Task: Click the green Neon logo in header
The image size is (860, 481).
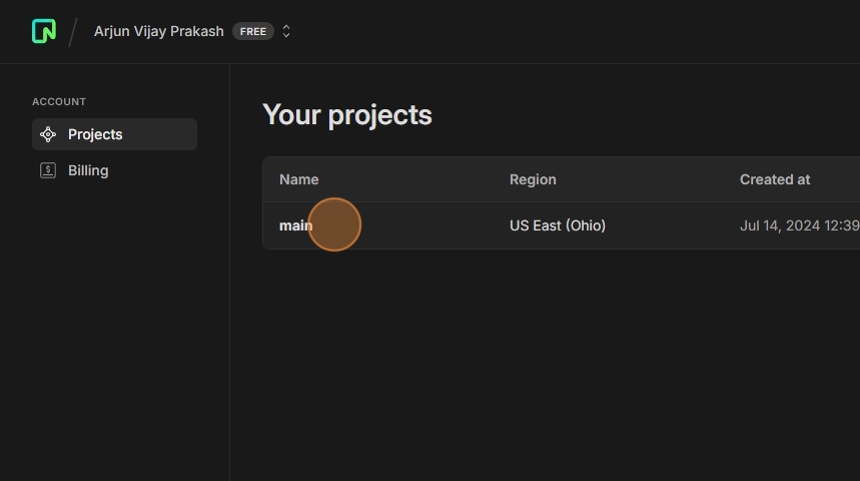Action: (x=44, y=31)
